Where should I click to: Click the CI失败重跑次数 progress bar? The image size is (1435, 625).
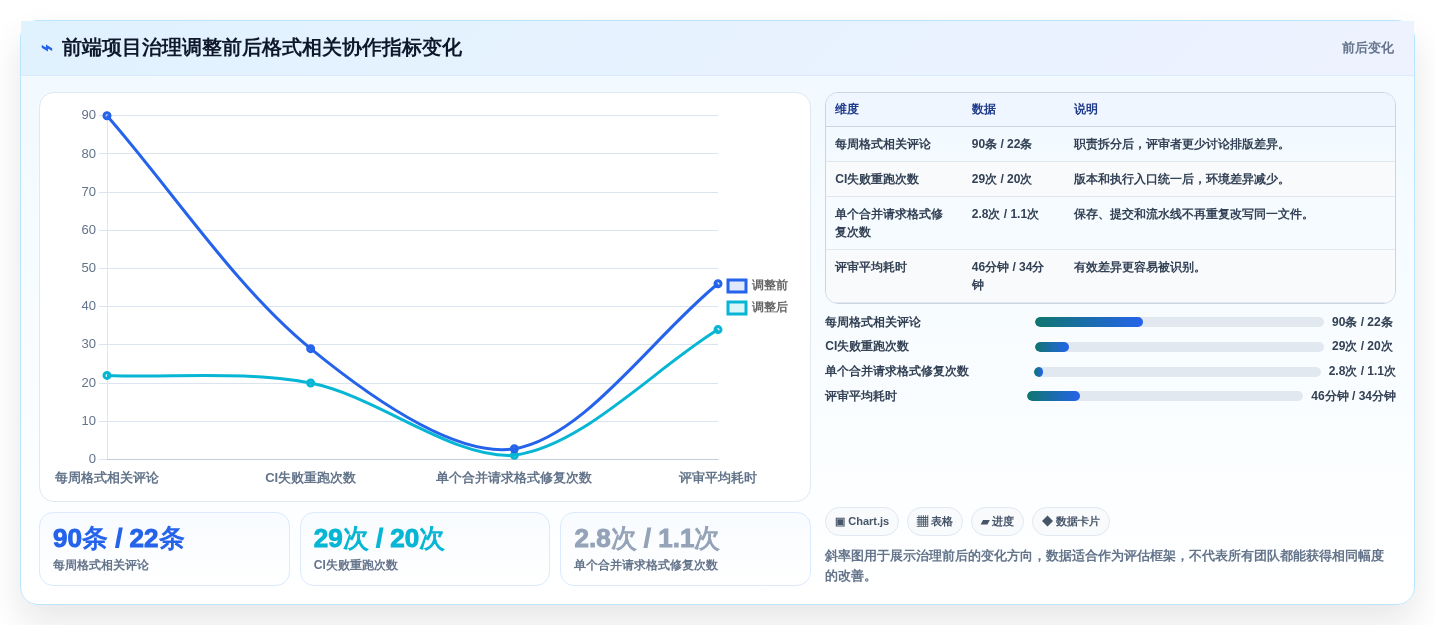pyautogui.click(x=1179, y=347)
